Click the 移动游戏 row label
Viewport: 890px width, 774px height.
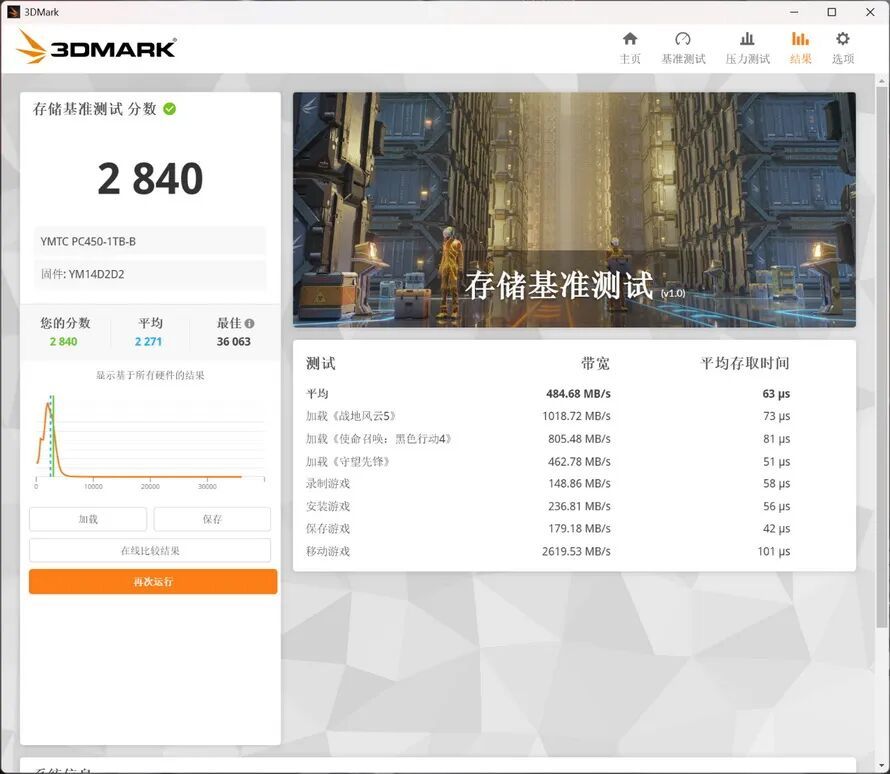pyautogui.click(x=328, y=551)
